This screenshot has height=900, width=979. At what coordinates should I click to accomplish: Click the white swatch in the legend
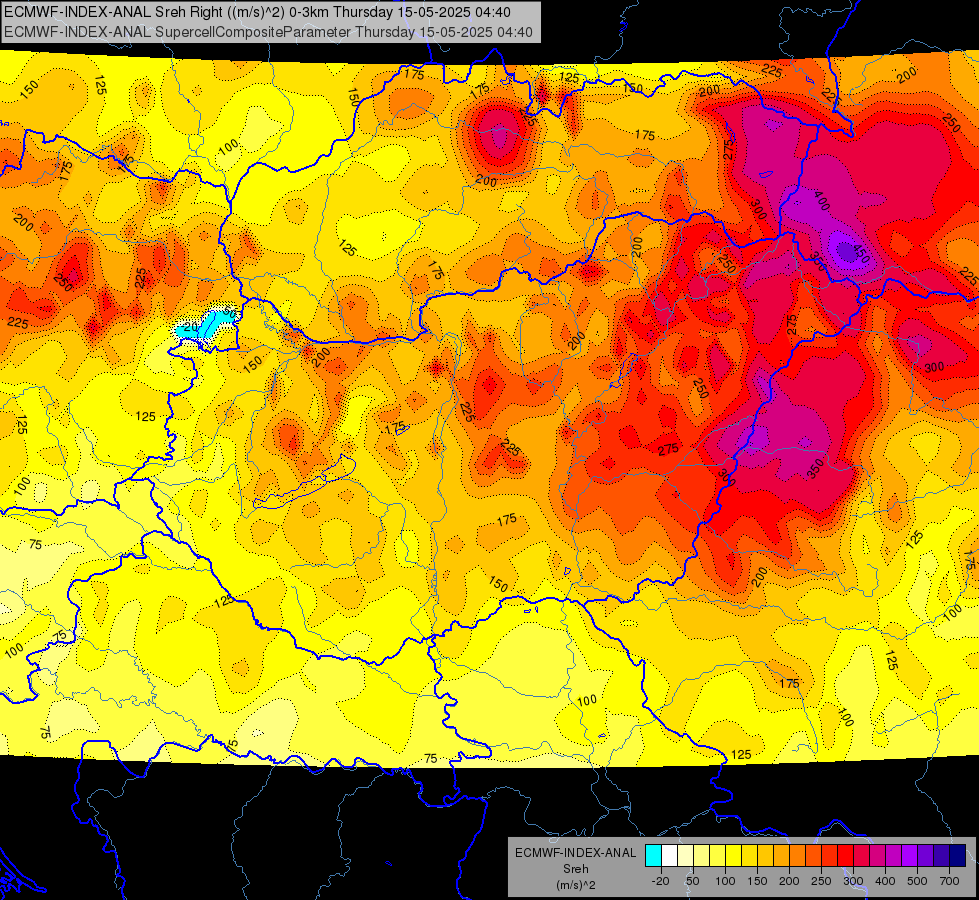point(669,855)
